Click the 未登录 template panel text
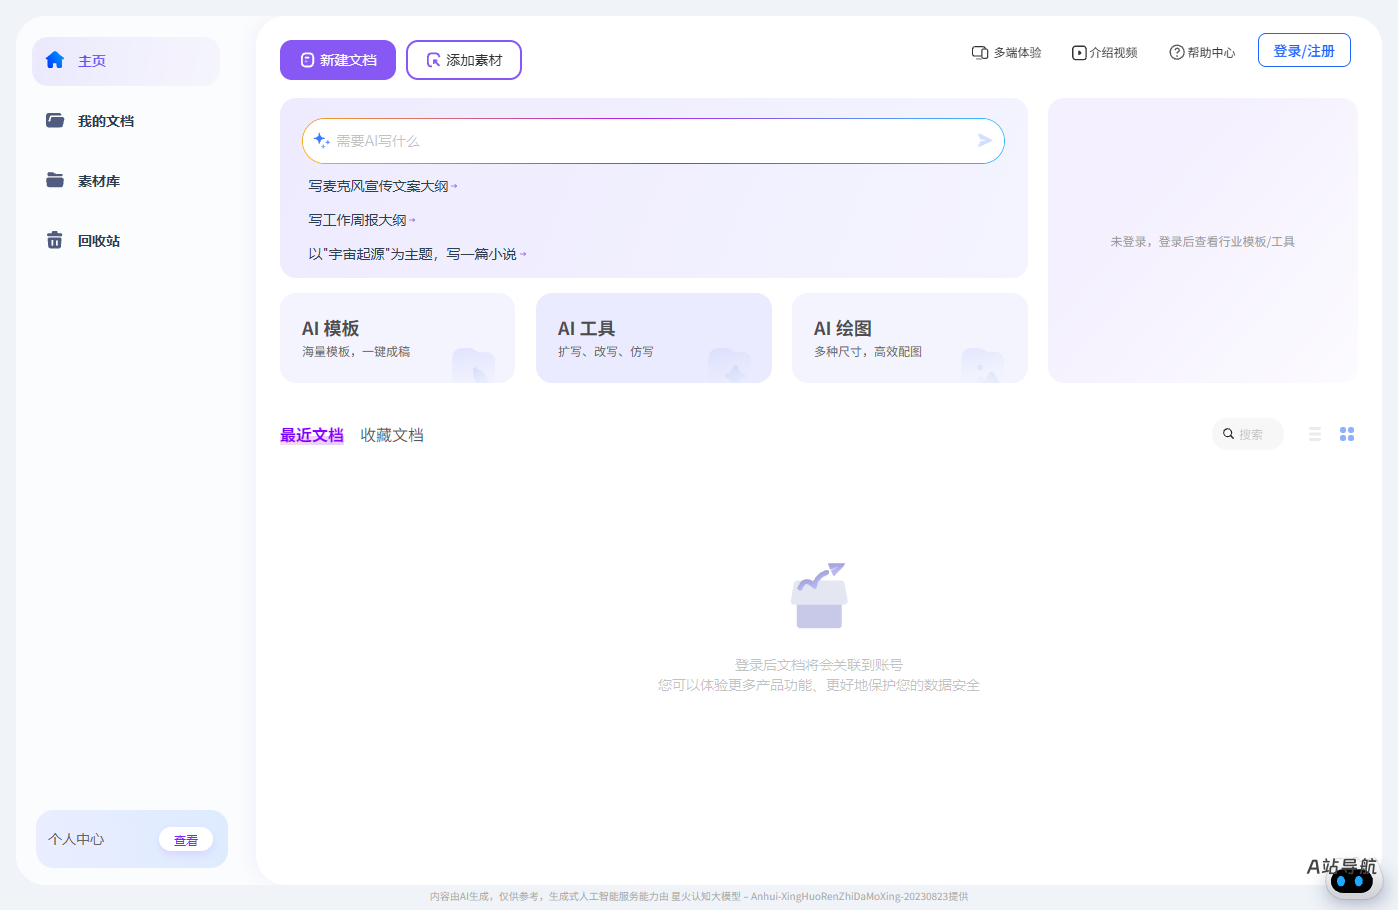This screenshot has height=910, width=1398. point(1202,242)
